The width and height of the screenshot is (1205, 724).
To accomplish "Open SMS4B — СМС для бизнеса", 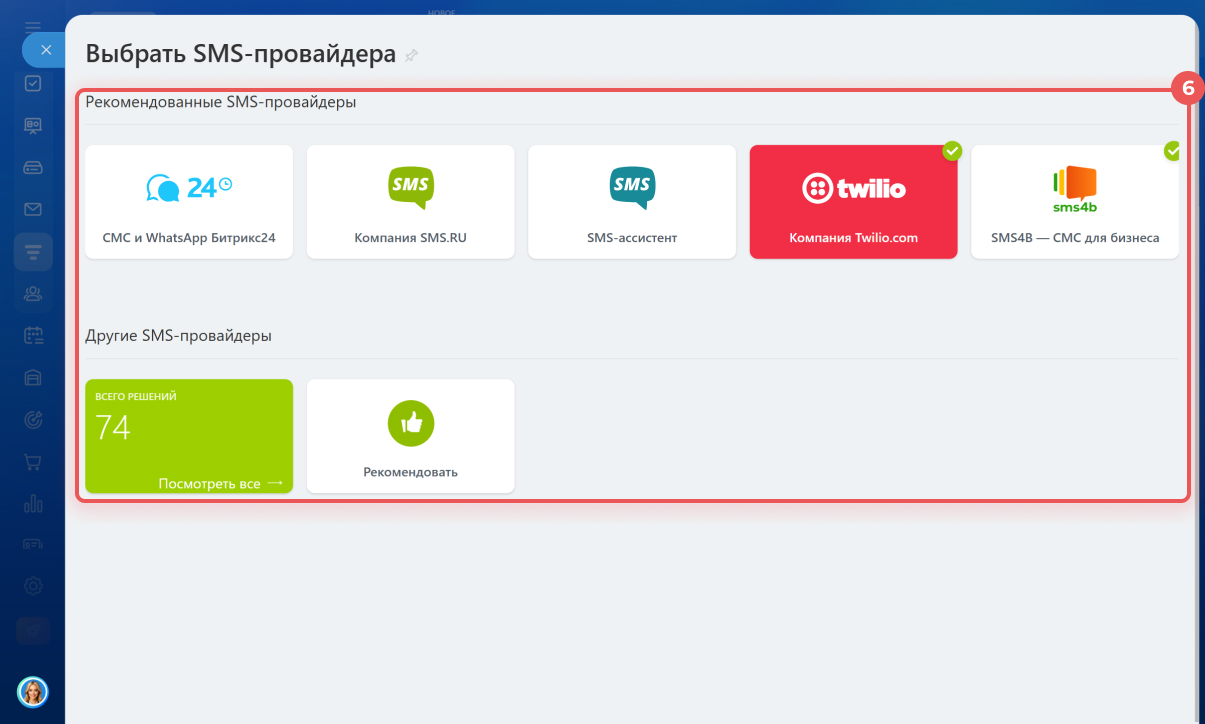I will point(1074,202).
